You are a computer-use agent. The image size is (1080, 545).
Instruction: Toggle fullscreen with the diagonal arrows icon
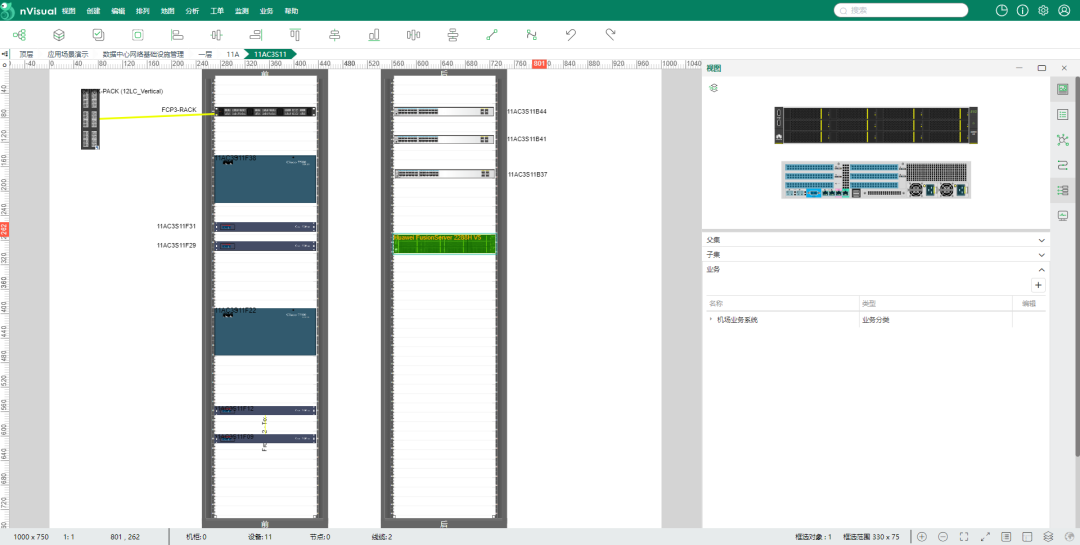985,537
